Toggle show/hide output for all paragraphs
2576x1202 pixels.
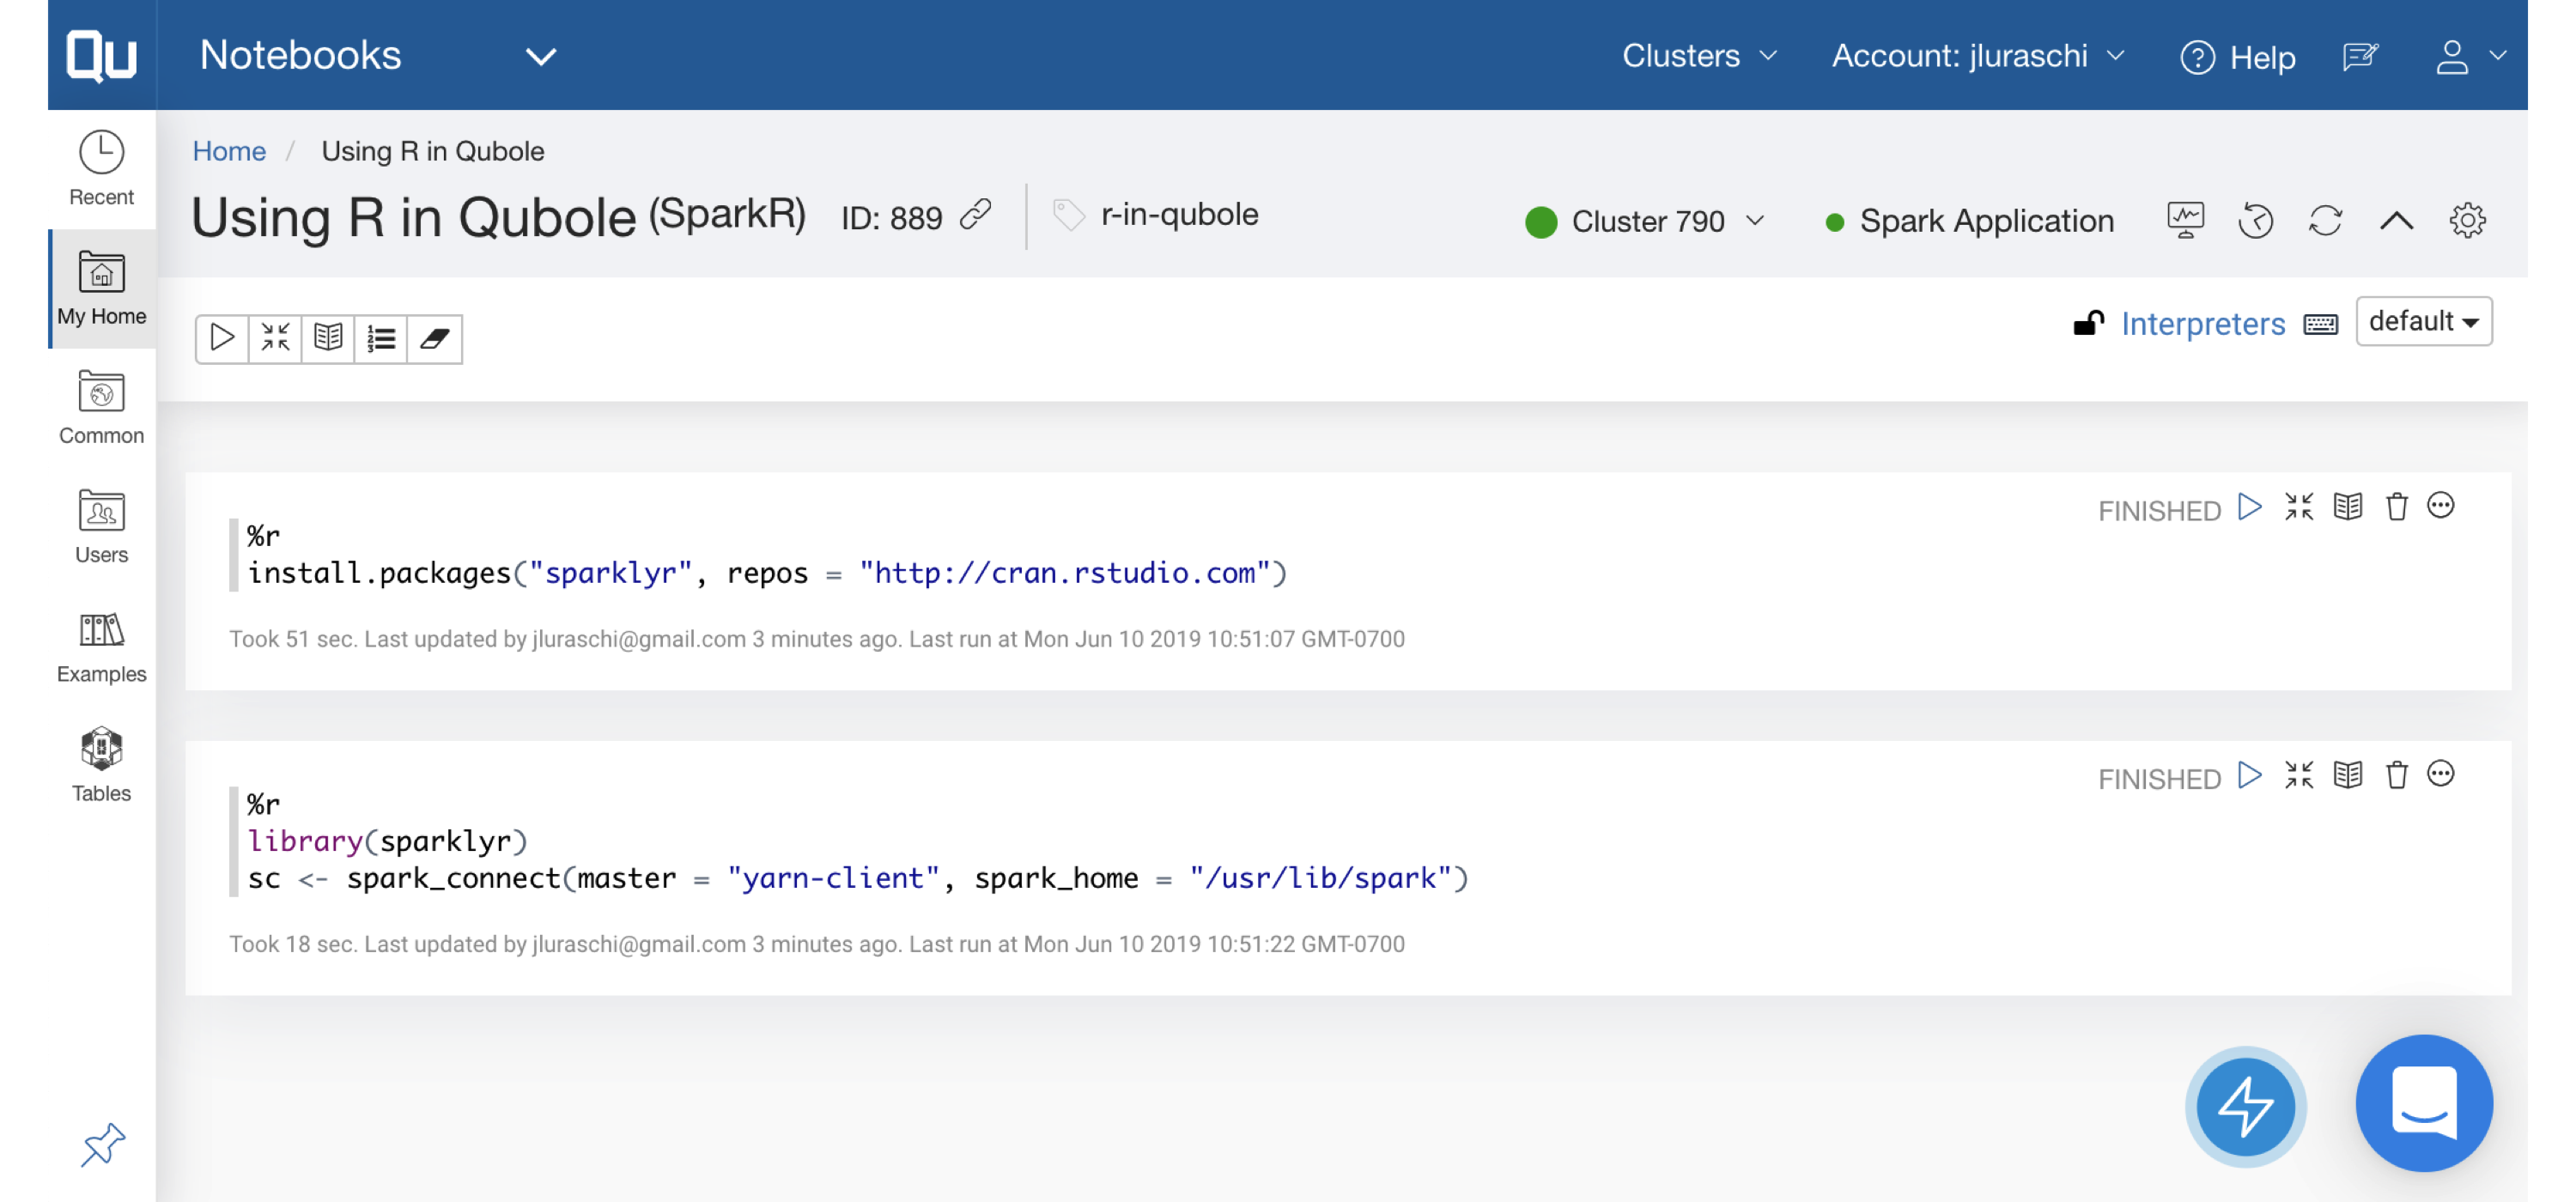pos(328,338)
